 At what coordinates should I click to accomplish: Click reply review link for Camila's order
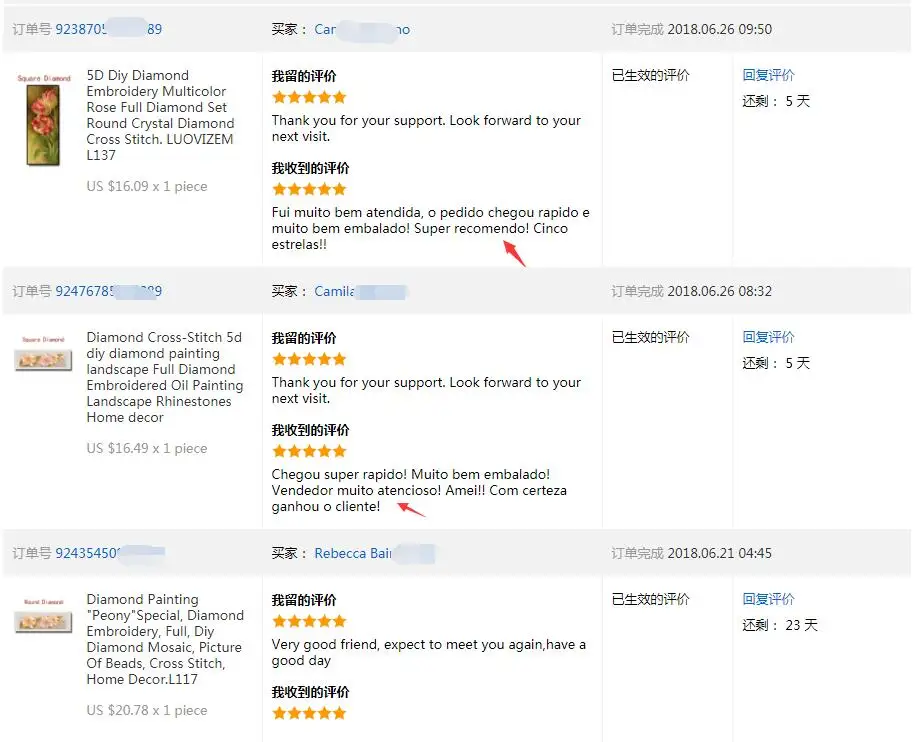pos(768,337)
